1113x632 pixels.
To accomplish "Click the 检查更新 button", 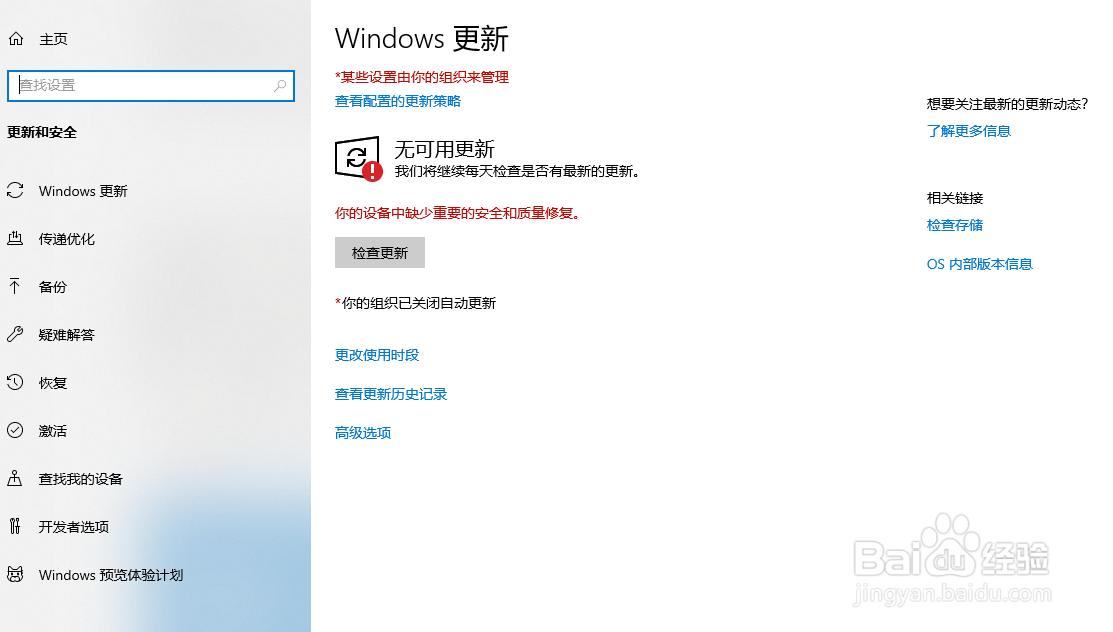I will [380, 253].
